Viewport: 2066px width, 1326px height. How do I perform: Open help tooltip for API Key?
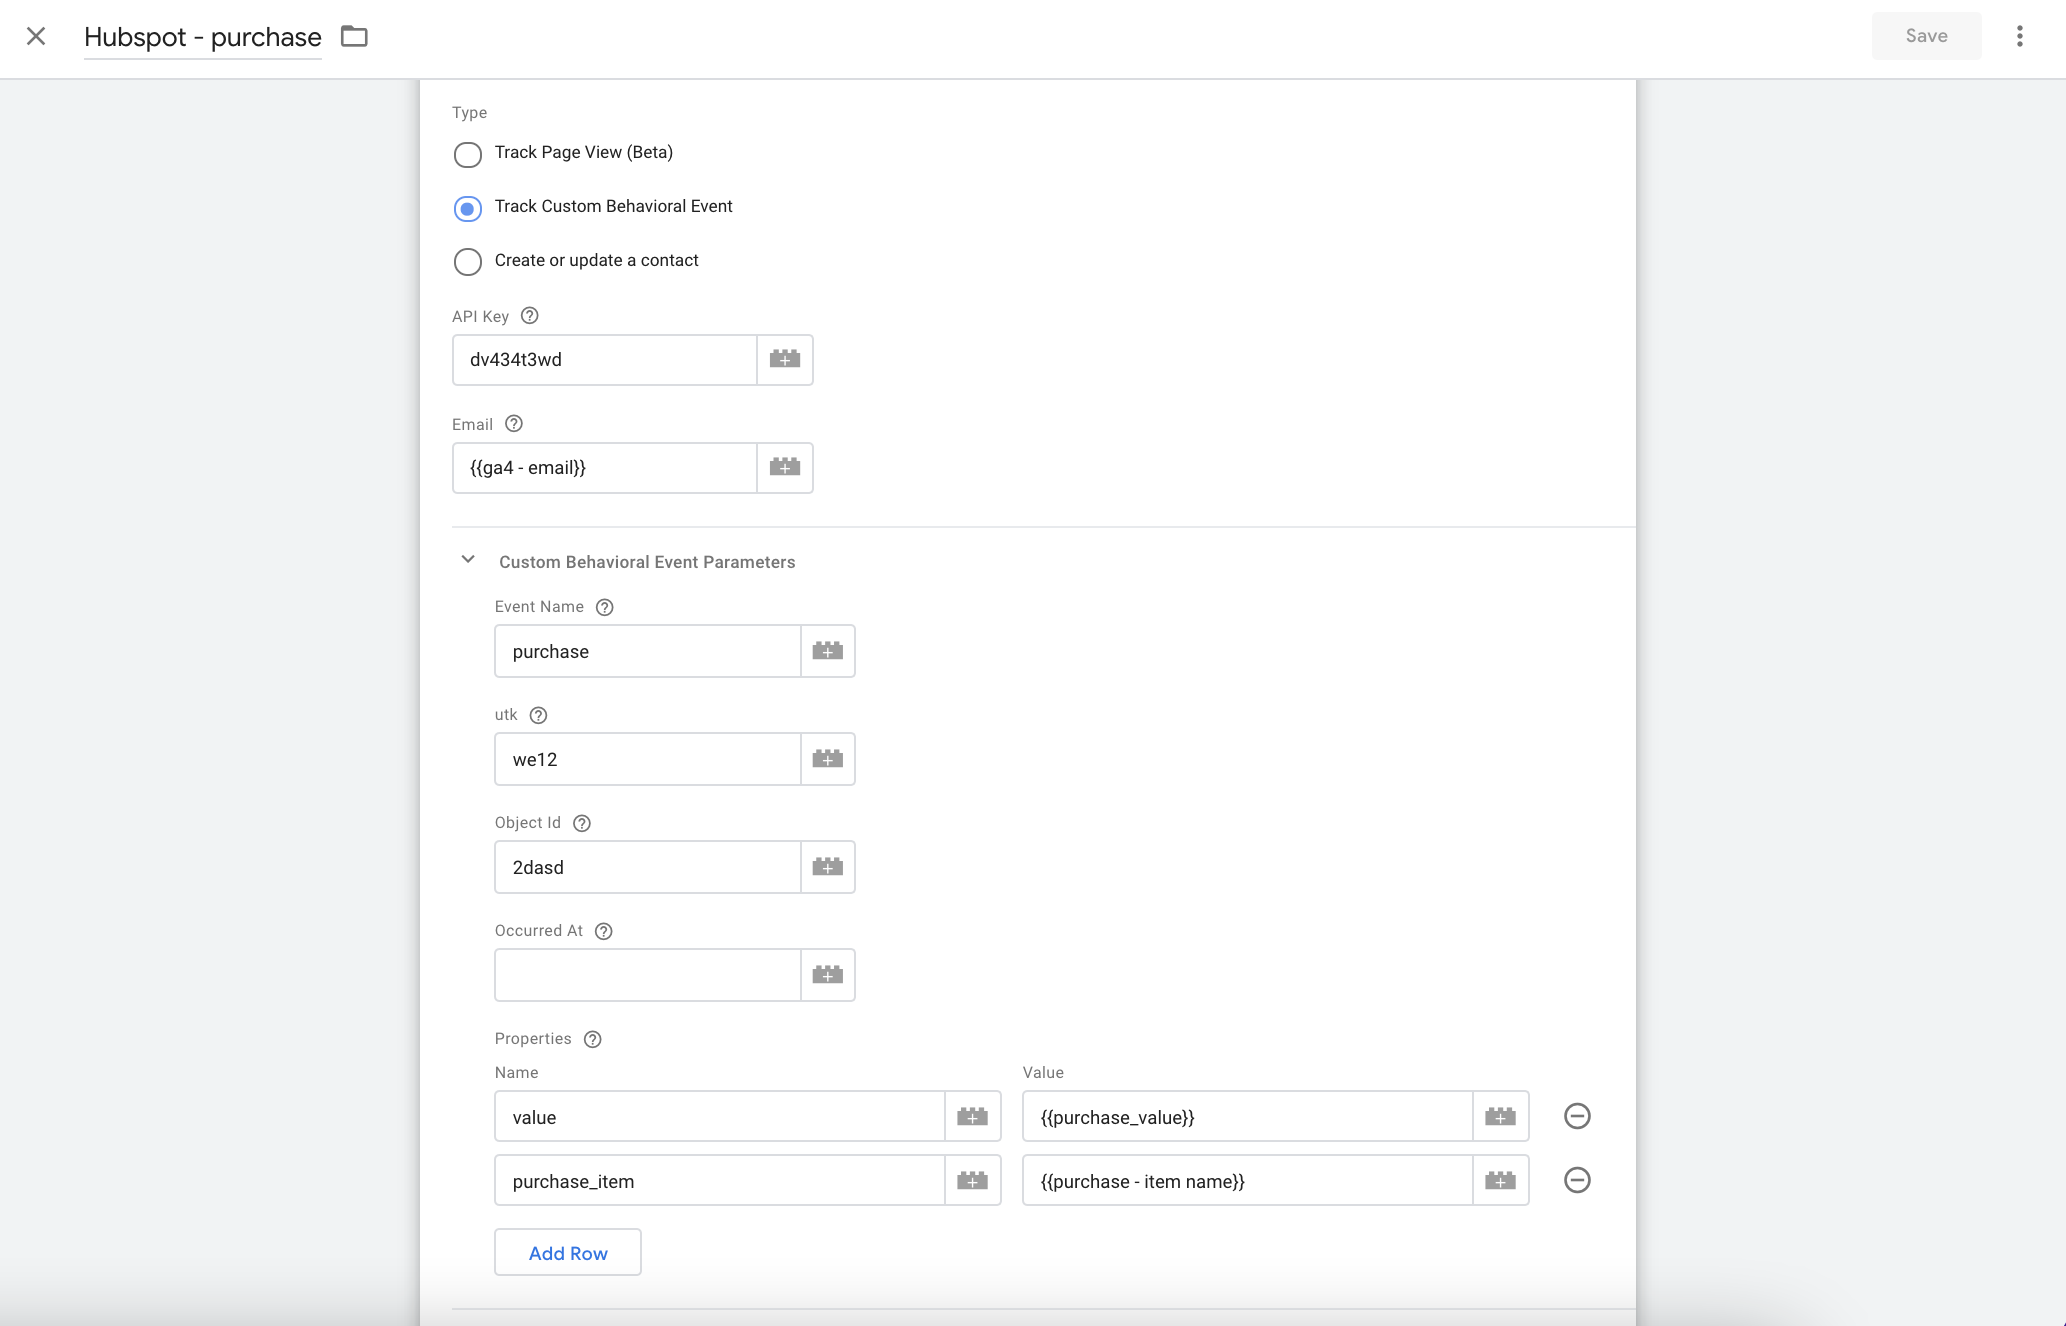530,316
